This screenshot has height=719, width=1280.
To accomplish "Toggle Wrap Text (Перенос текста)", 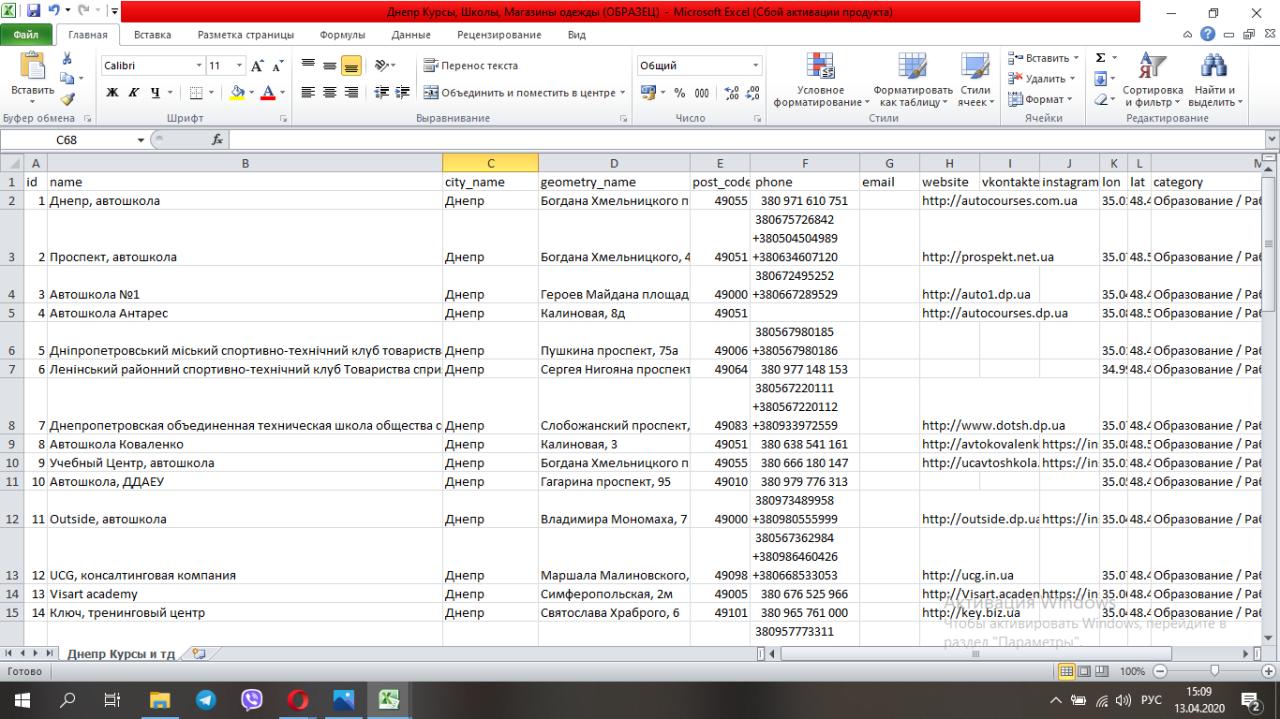I will (471, 66).
